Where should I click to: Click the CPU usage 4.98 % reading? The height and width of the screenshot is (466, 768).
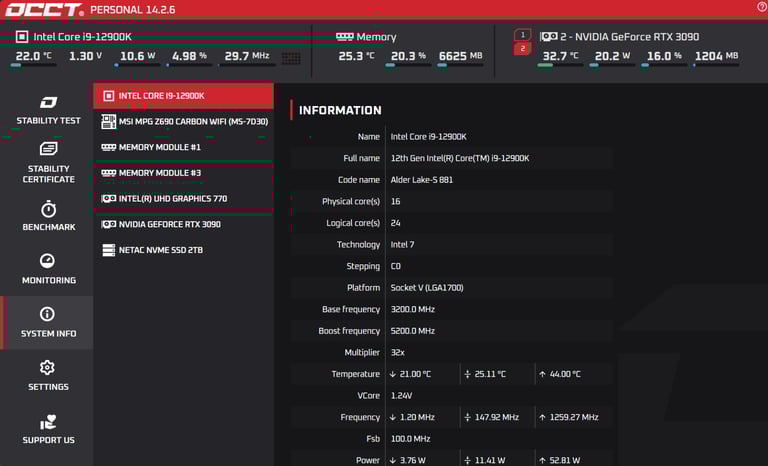tap(189, 56)
